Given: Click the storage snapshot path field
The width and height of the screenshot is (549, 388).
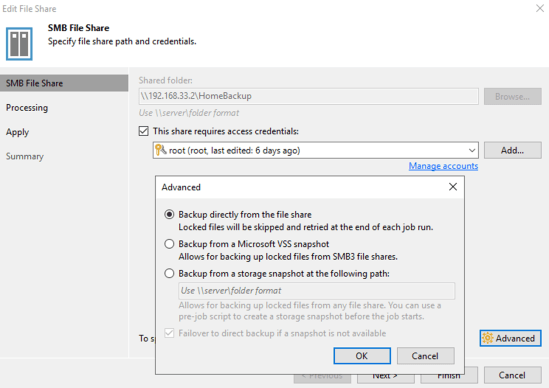Looking at the screenshot, I should (317, 291).
